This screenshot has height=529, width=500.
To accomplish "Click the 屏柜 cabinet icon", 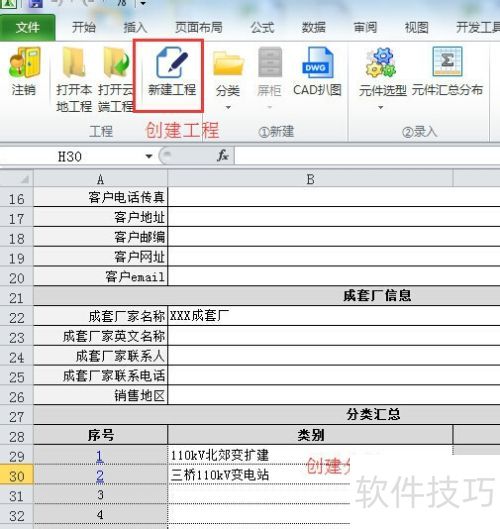I will pos(270,62).
